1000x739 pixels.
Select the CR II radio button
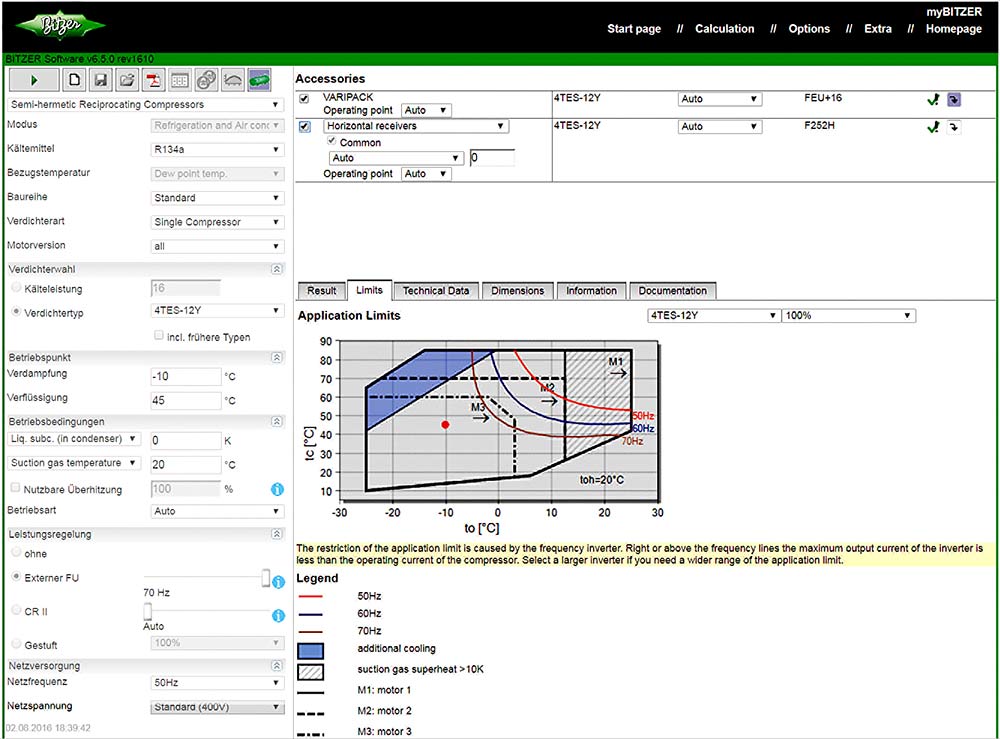click(17, 610)
